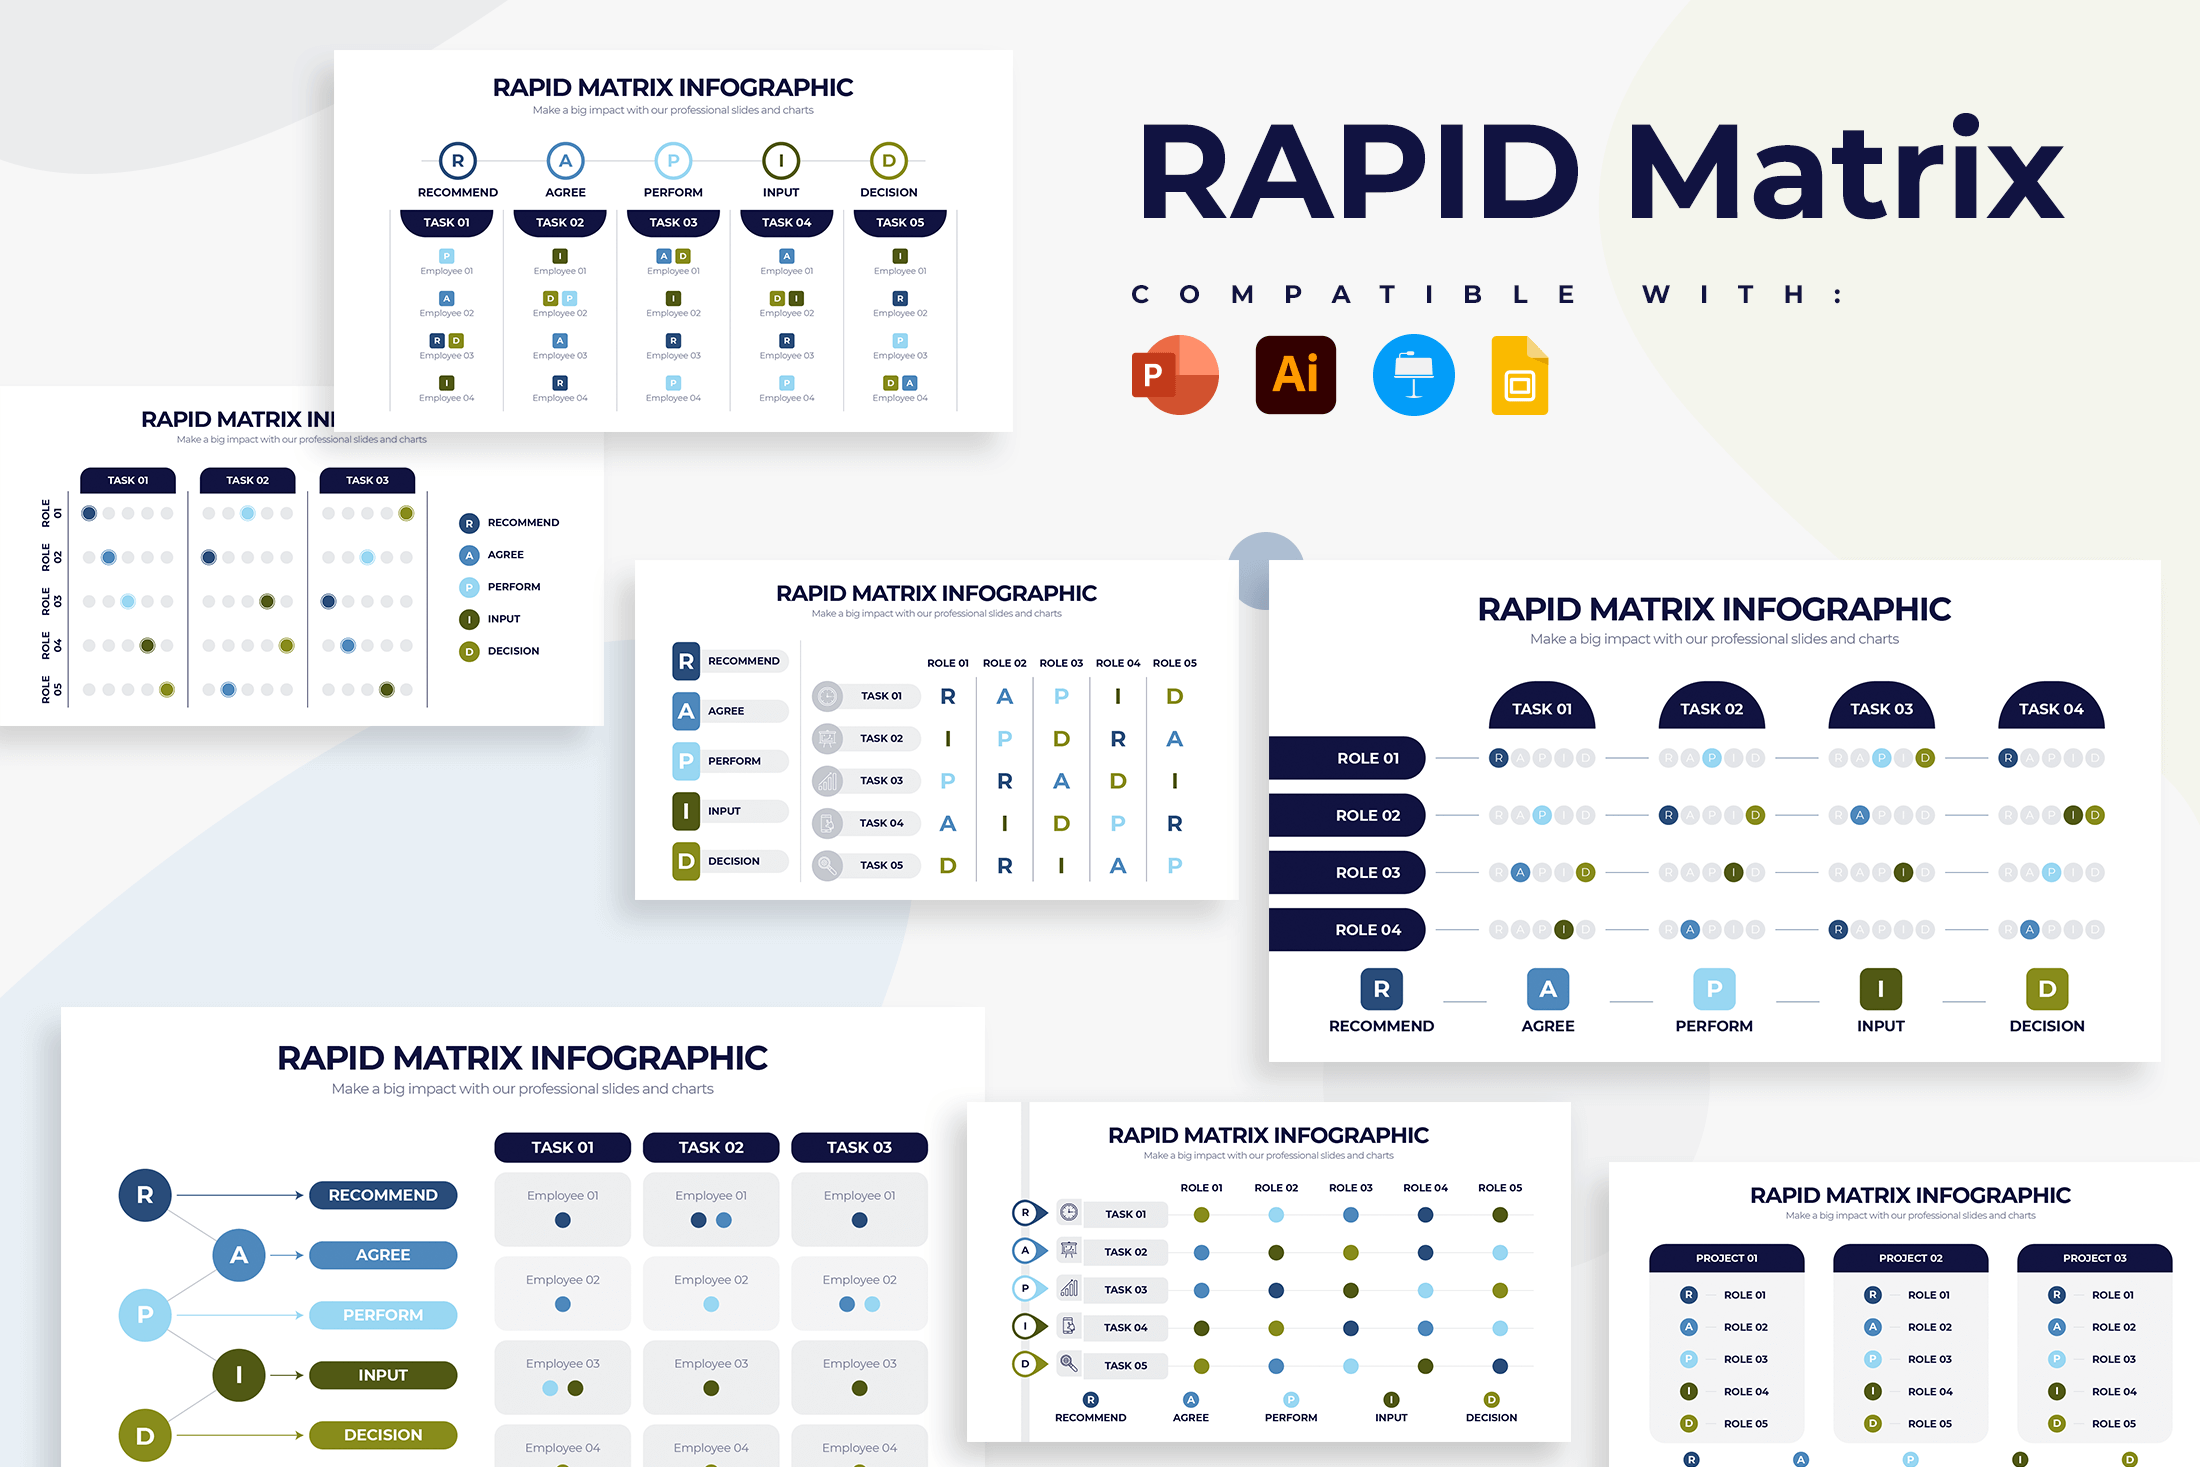
Task: Select the TASK 05 header in the employee-columns slide
Action: pos(900,222)
